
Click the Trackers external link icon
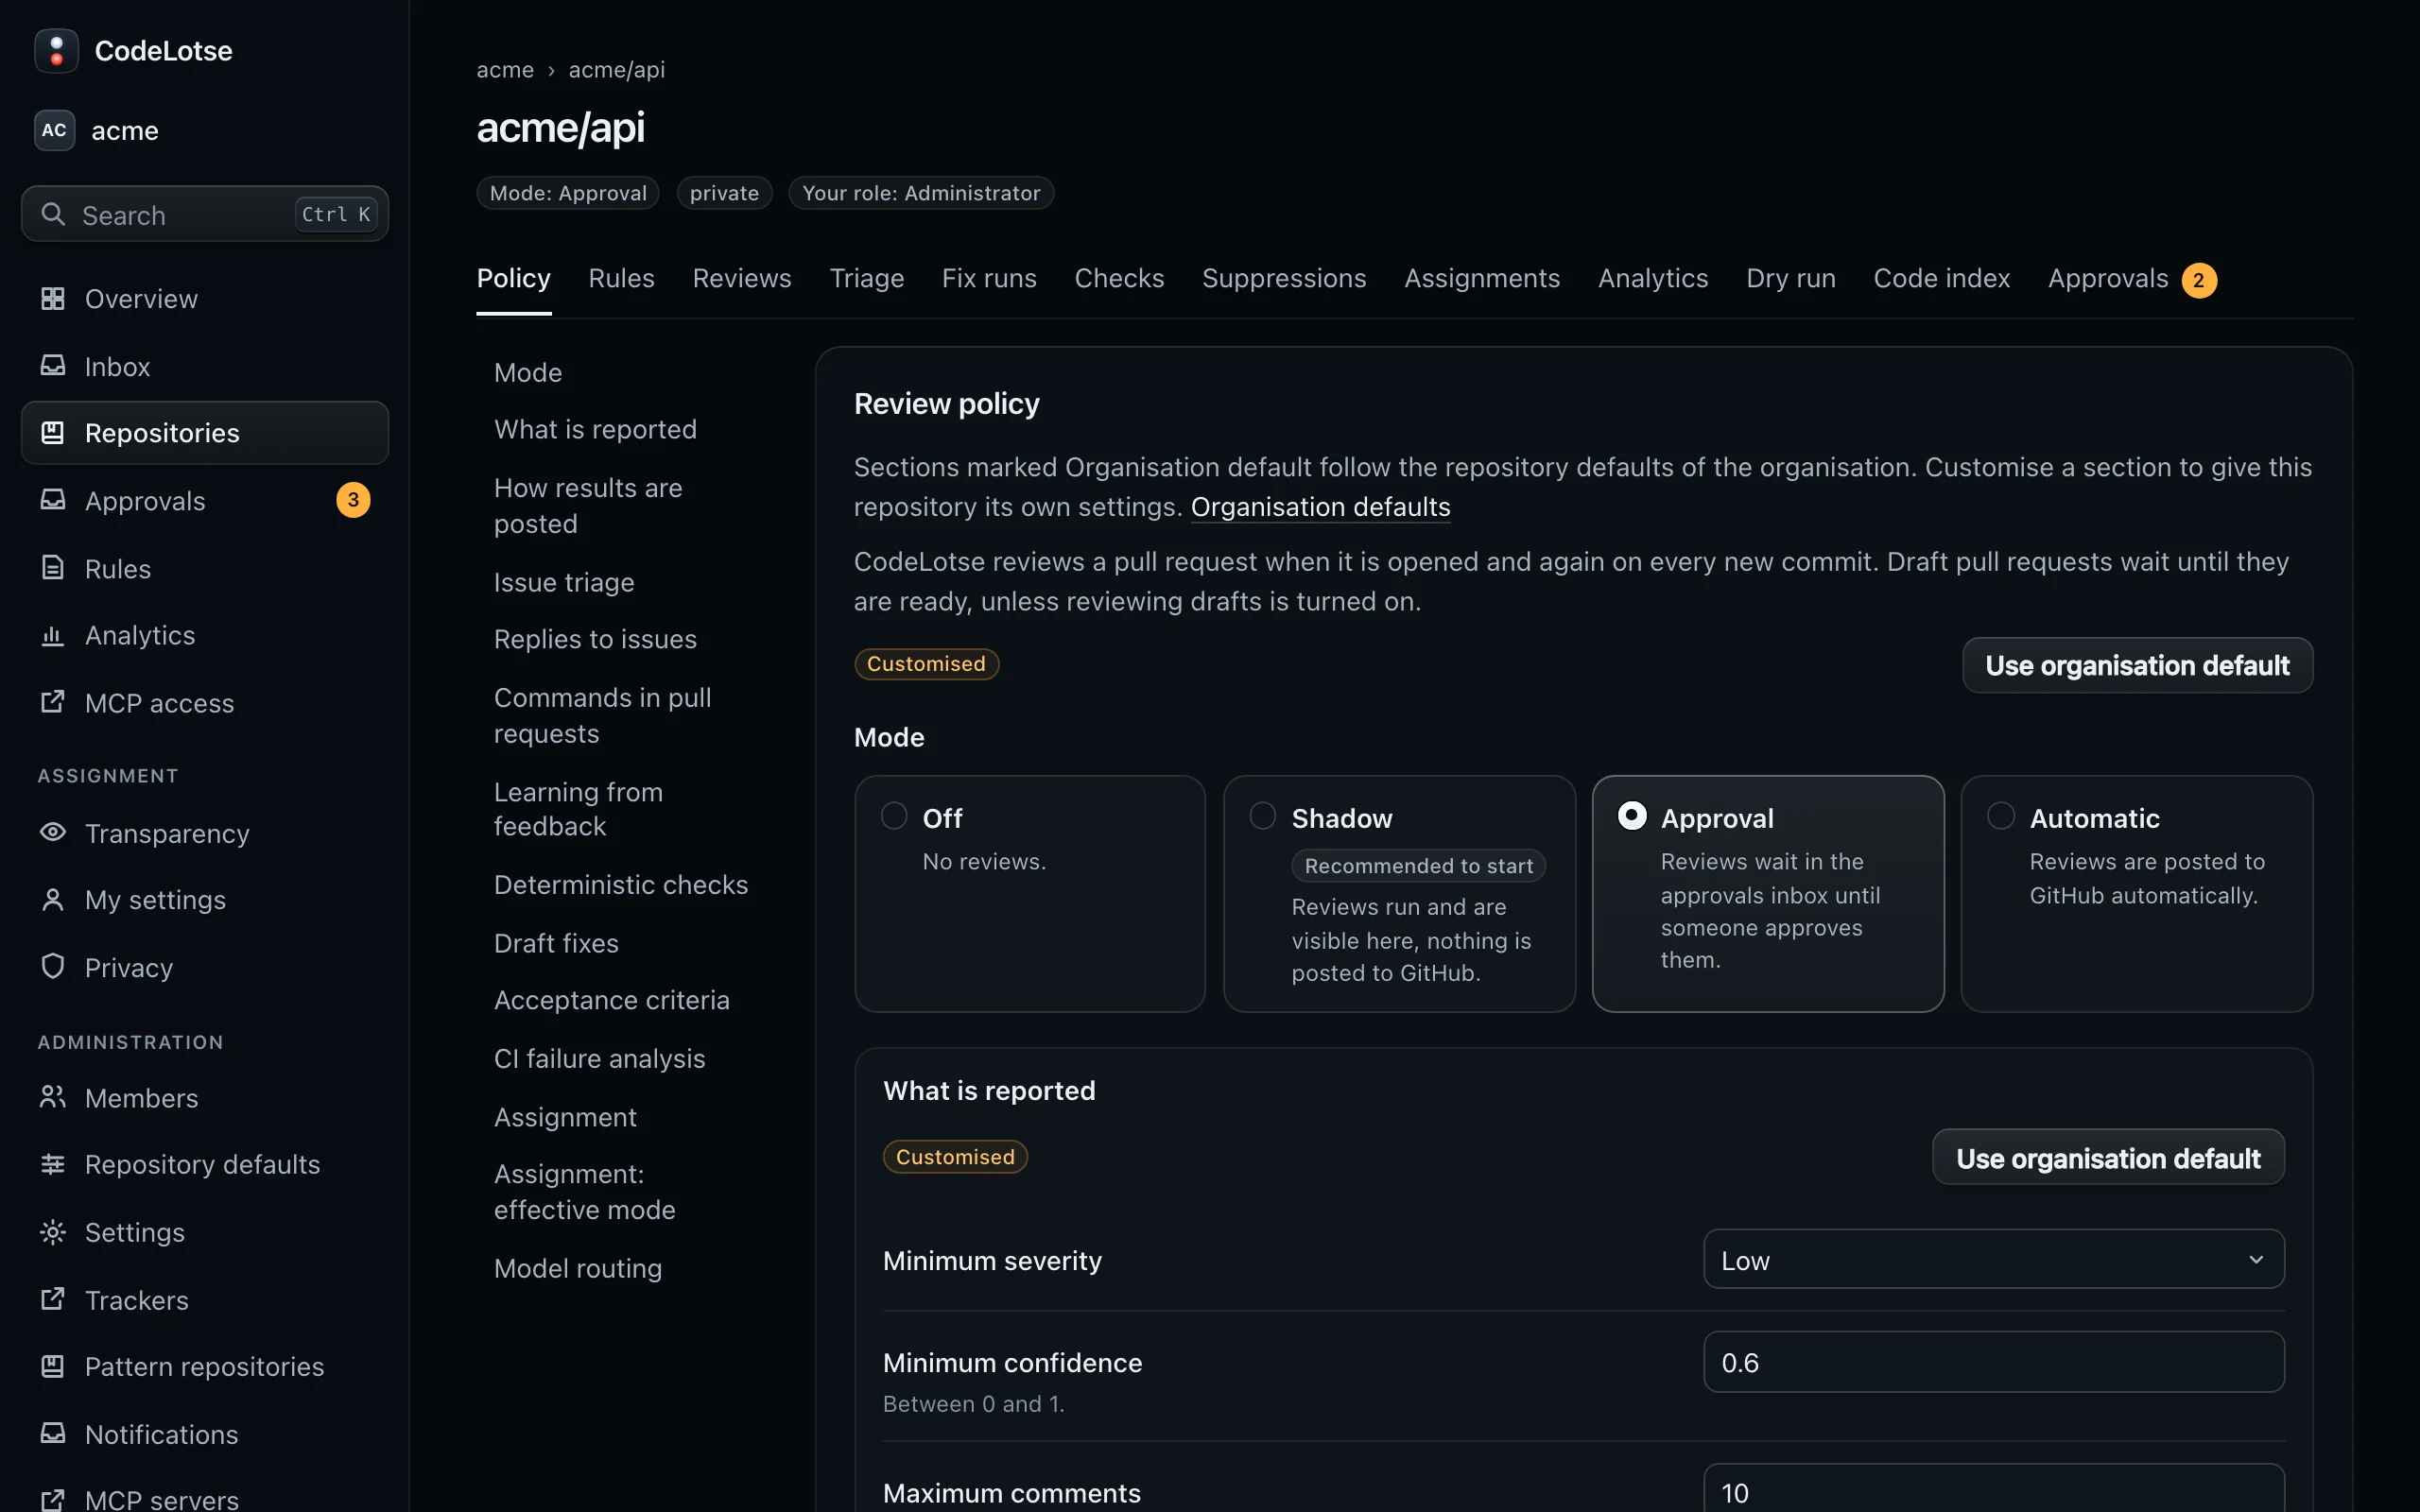click(x=52, y=1299)
